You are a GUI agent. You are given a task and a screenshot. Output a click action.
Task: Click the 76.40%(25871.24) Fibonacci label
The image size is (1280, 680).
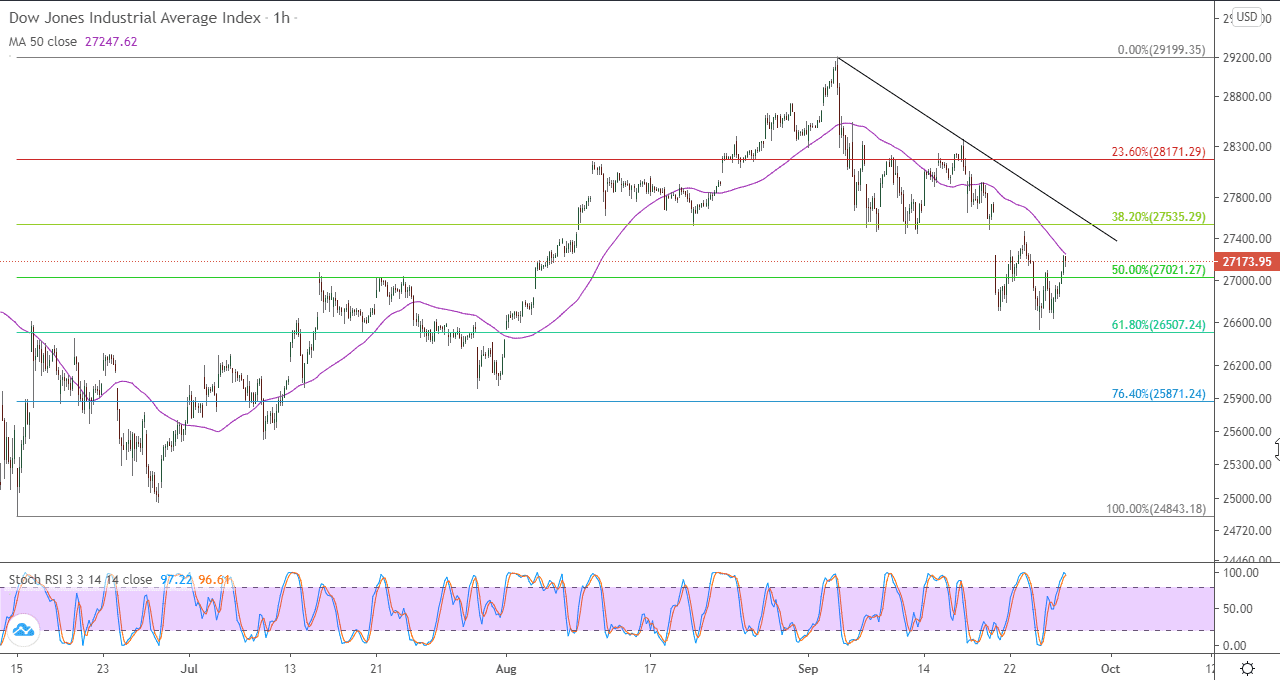click(1159, 394)
